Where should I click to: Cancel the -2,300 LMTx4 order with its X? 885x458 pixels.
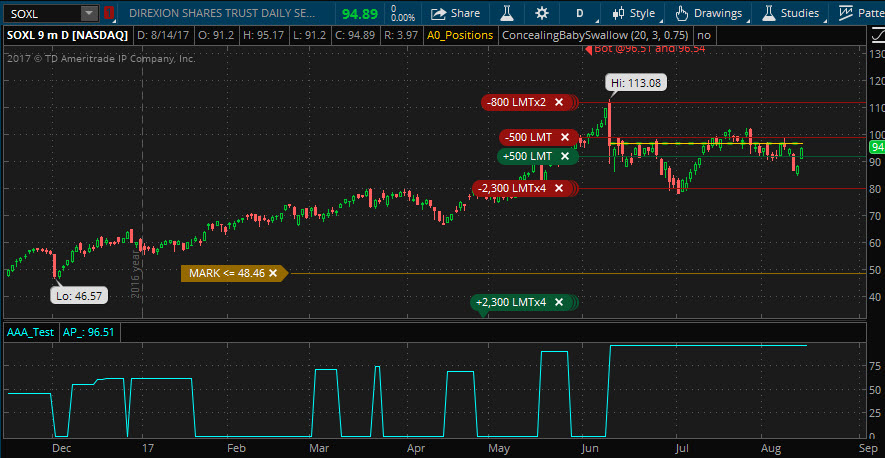(x=559, y=188)
